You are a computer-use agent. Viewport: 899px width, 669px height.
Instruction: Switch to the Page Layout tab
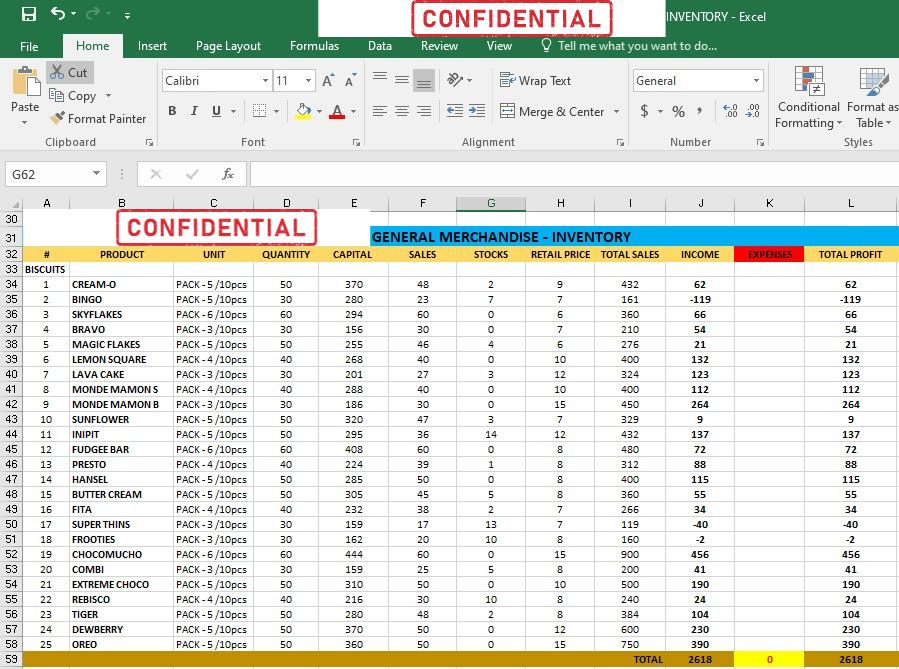tap(228, 46)
